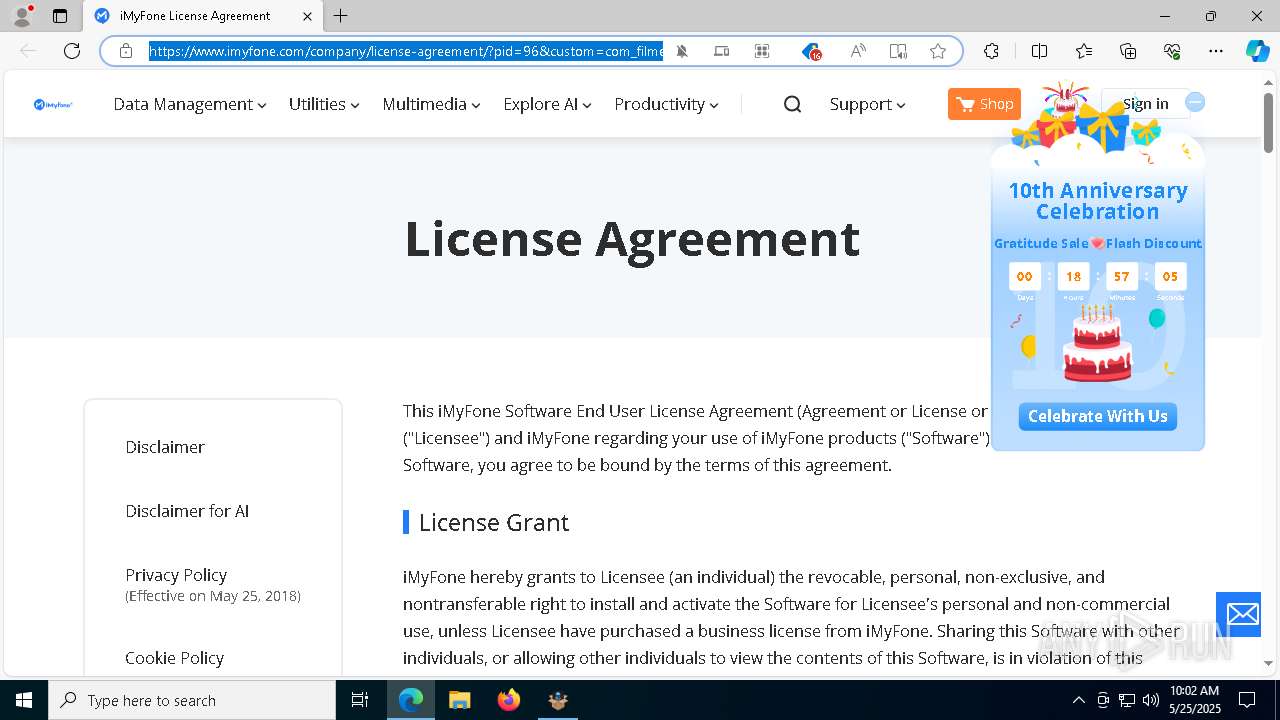Open Microsoft Edge in the taskbar
The image size is (1280, 720).
411,700
